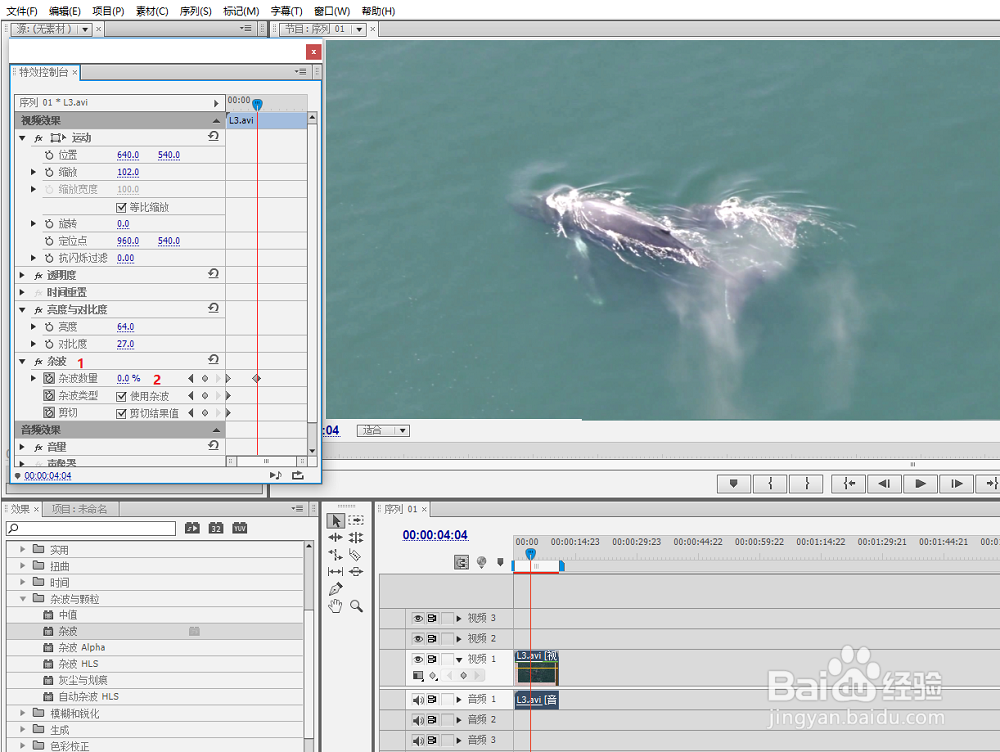Expand the 模糊和锐化 effects folder
Viewport: 1000px width, 752px height.
[x=23, y=712]
